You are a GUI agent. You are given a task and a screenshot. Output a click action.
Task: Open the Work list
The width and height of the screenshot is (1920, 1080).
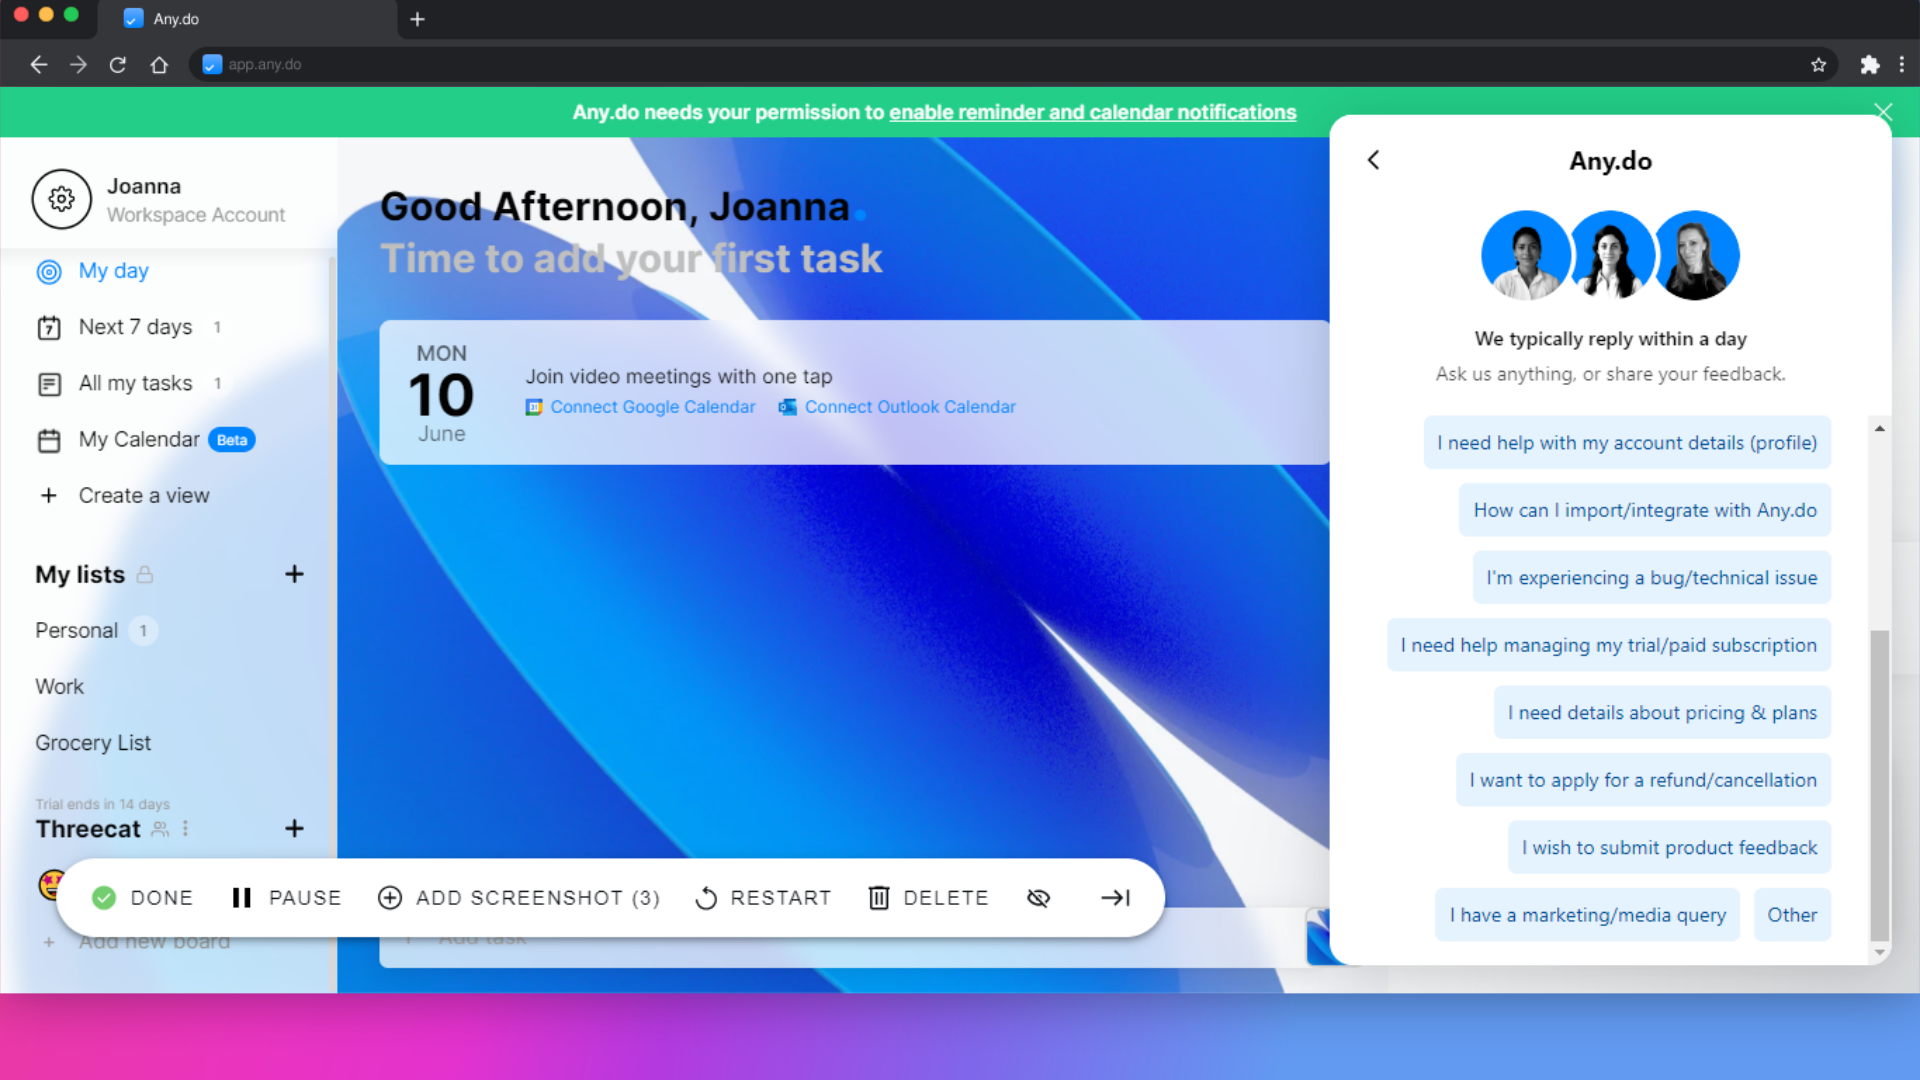pos(59,687)
